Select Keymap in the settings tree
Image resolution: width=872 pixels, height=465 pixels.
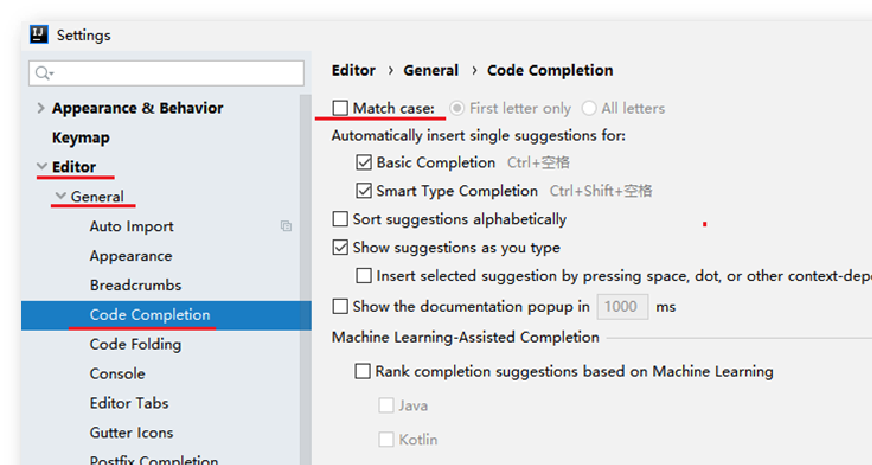tap(81, 137)
